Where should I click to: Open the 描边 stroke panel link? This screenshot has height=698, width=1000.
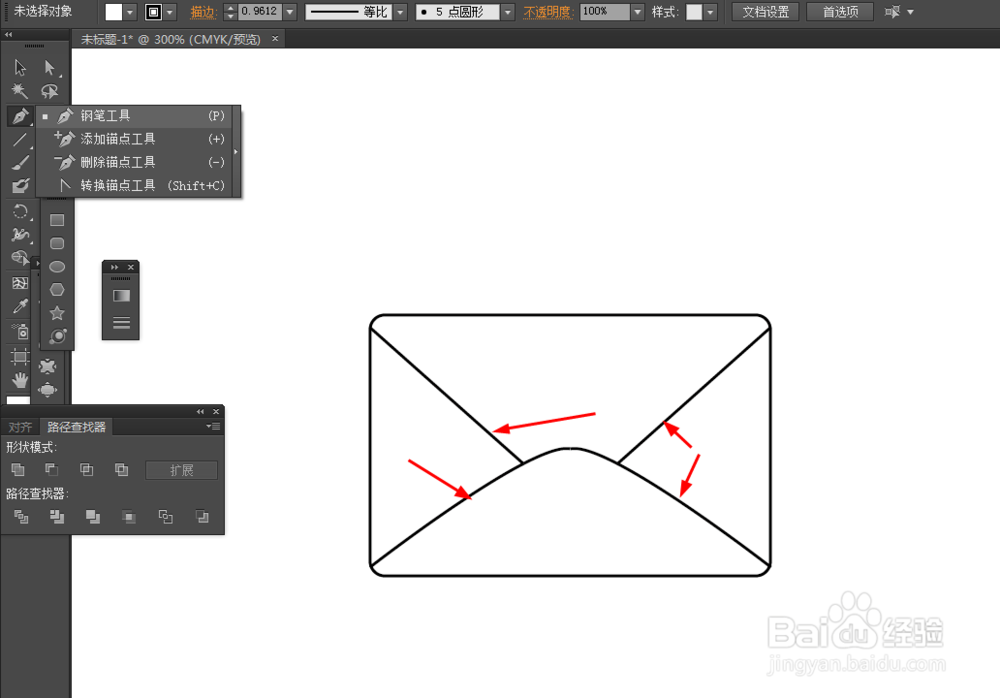click(202, 12)
